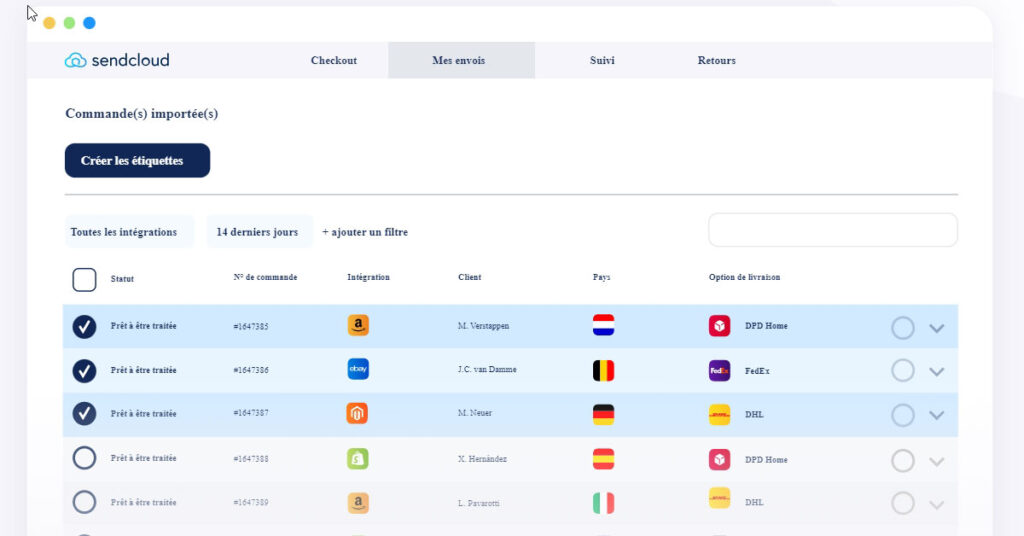
Task: Click the sendcloud wordmark text
Action: (131, 60)
